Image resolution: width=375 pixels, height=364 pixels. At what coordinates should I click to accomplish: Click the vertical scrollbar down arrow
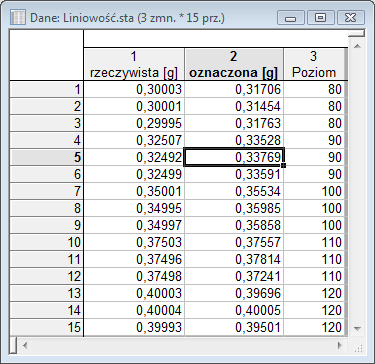click(x=357, y=329)
